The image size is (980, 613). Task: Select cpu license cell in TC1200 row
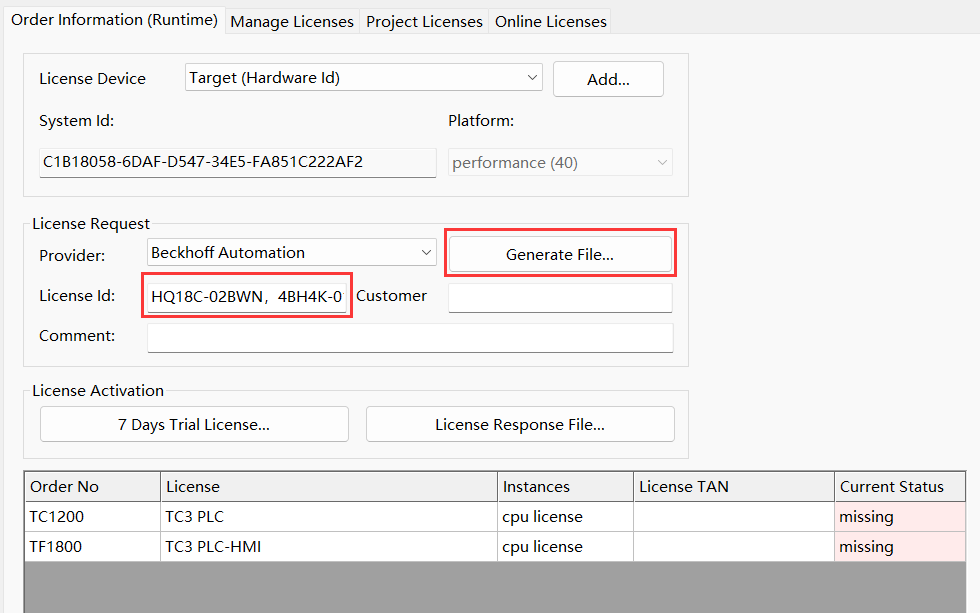pos(566,517)
